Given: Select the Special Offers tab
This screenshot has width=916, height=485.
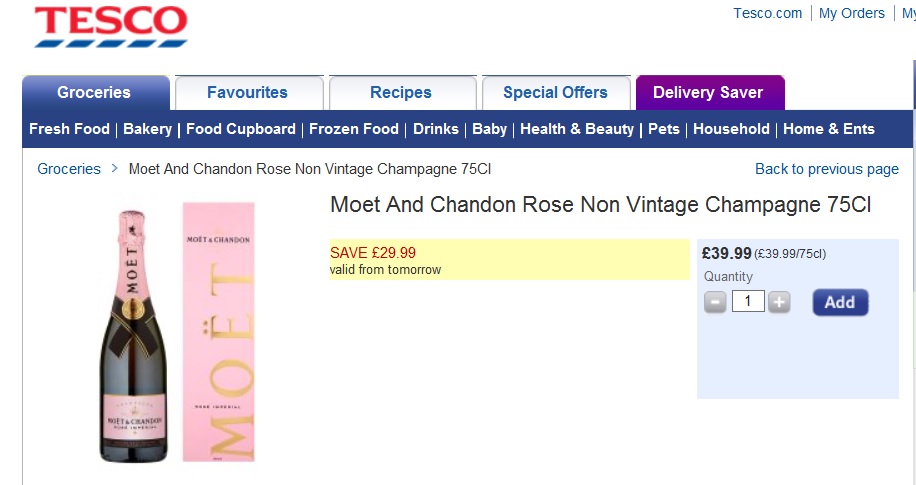Looking at the screenshot, I should (x=555, y=93).
